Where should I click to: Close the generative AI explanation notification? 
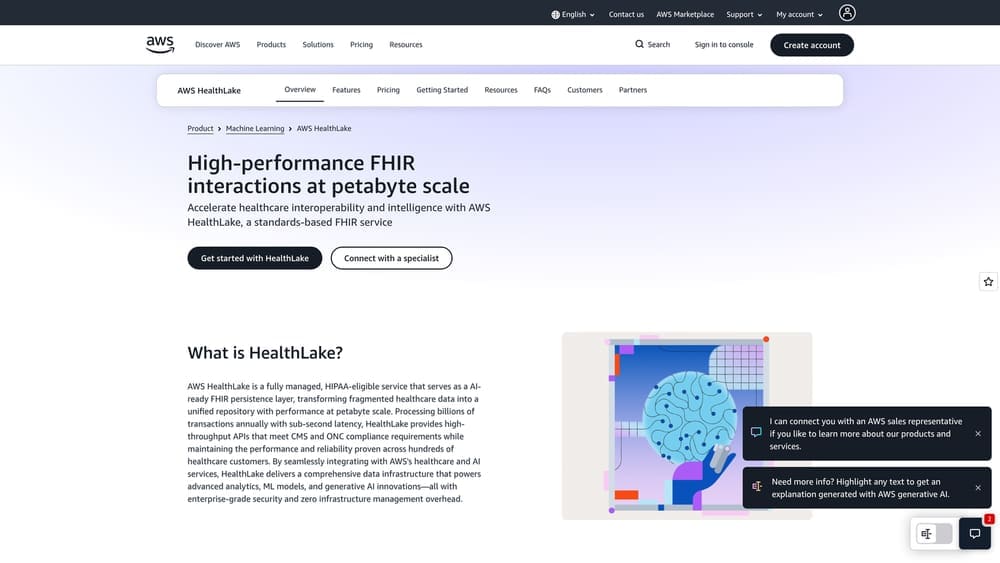click(978, 488)
